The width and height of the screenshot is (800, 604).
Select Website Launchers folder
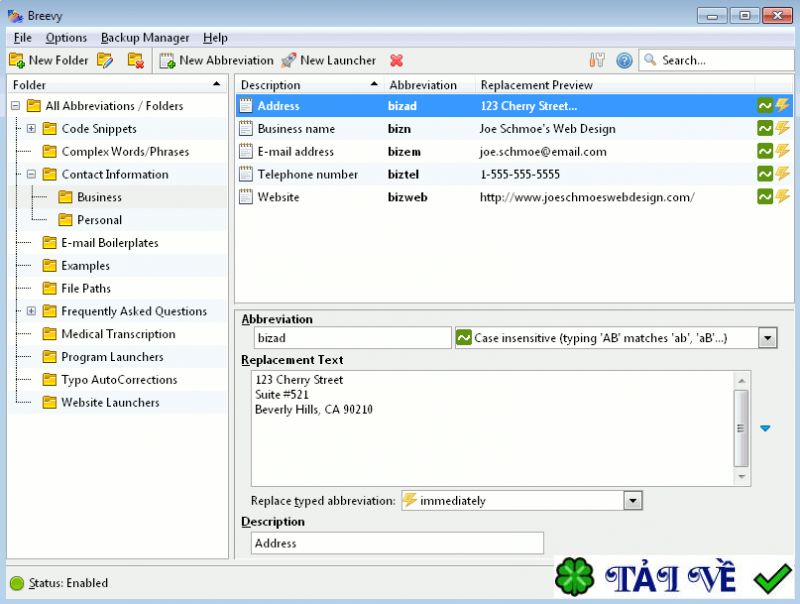[x=110, y=402]
